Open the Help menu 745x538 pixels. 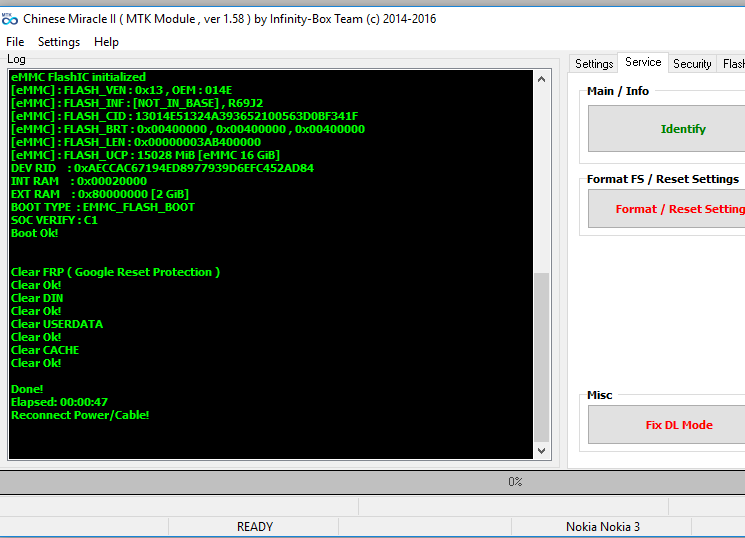pos(106,42)
